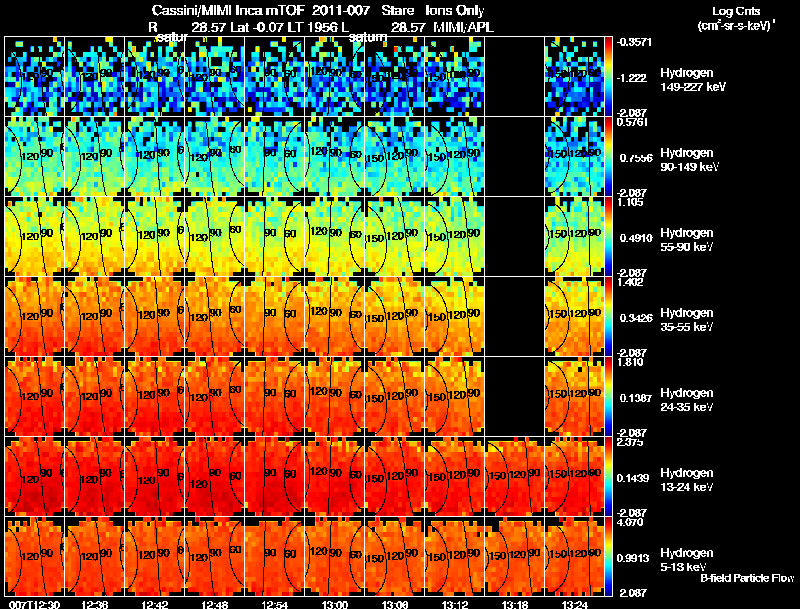Click the color bar beside Hydrogen 13-24 keV
The height and width of the screenshot is (609, 800).
click(x=608, y=477)
